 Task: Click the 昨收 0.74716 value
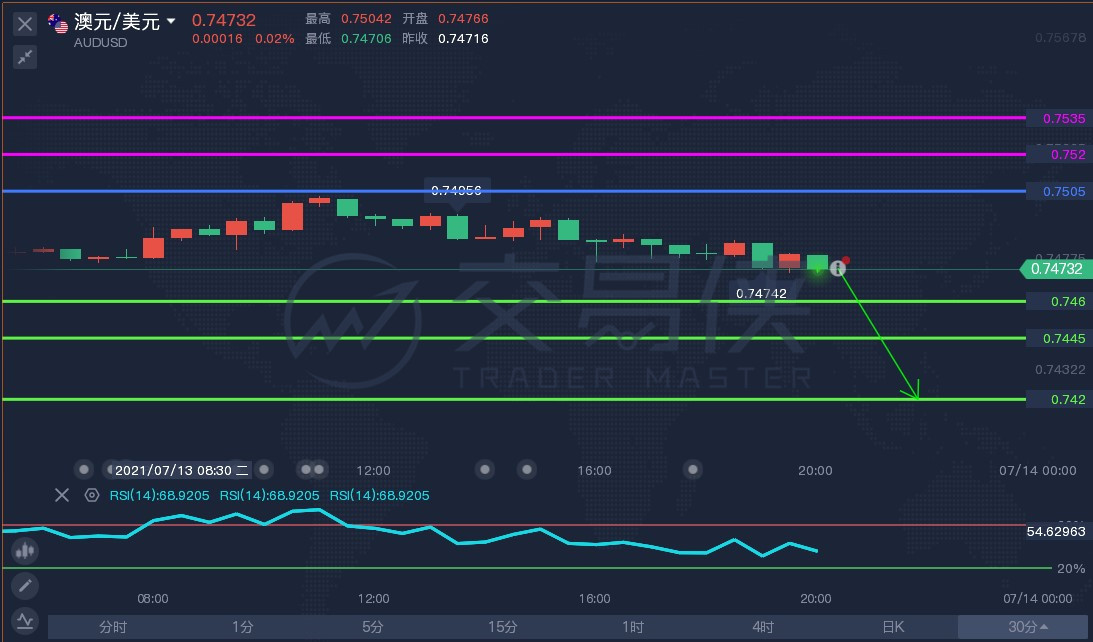point(463,38)
